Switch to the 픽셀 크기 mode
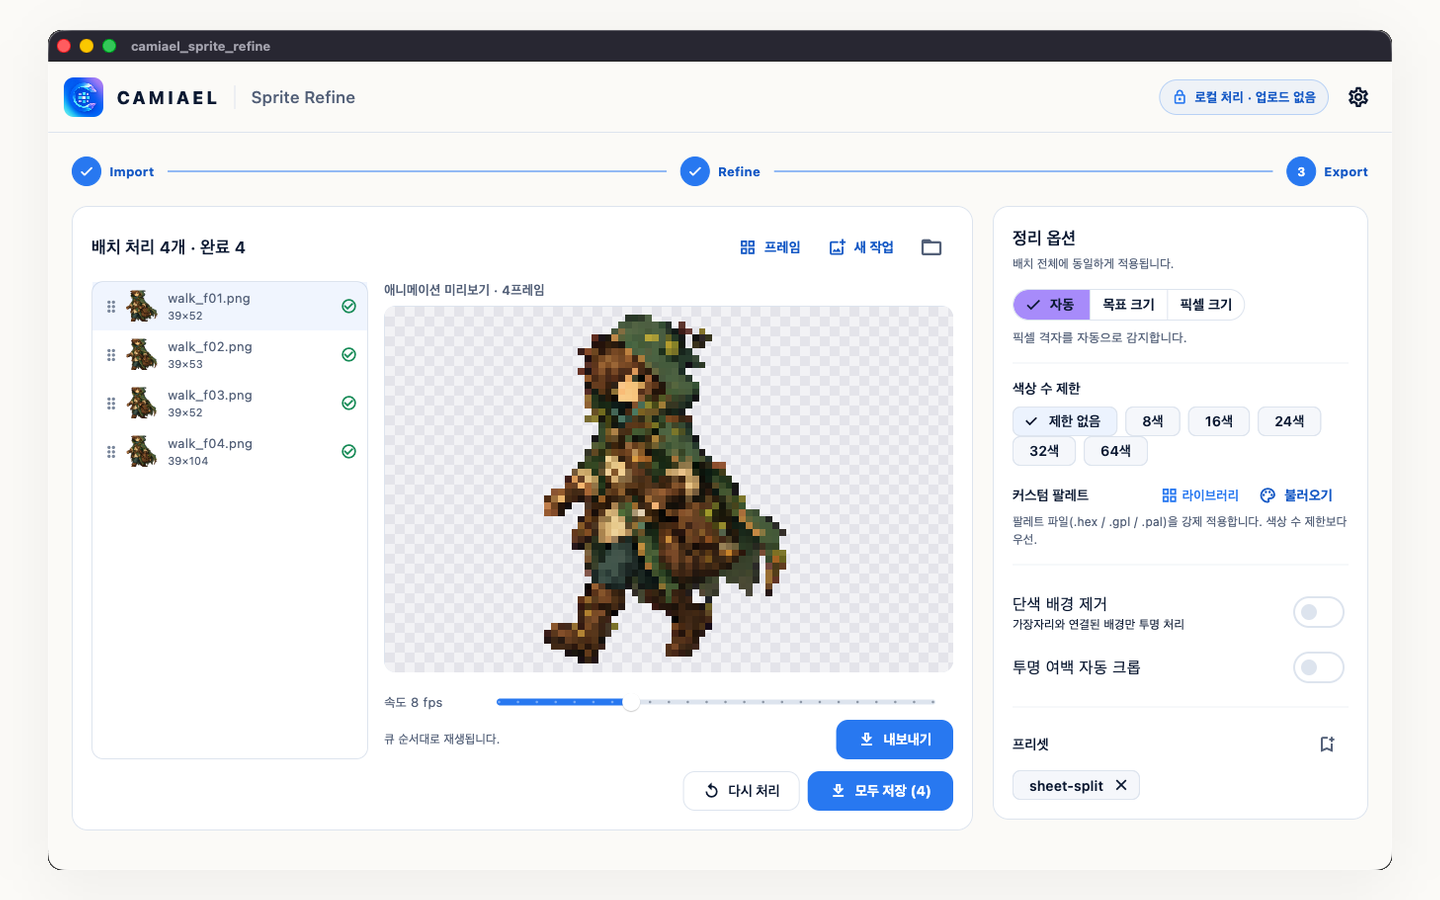 [1205, 304]
